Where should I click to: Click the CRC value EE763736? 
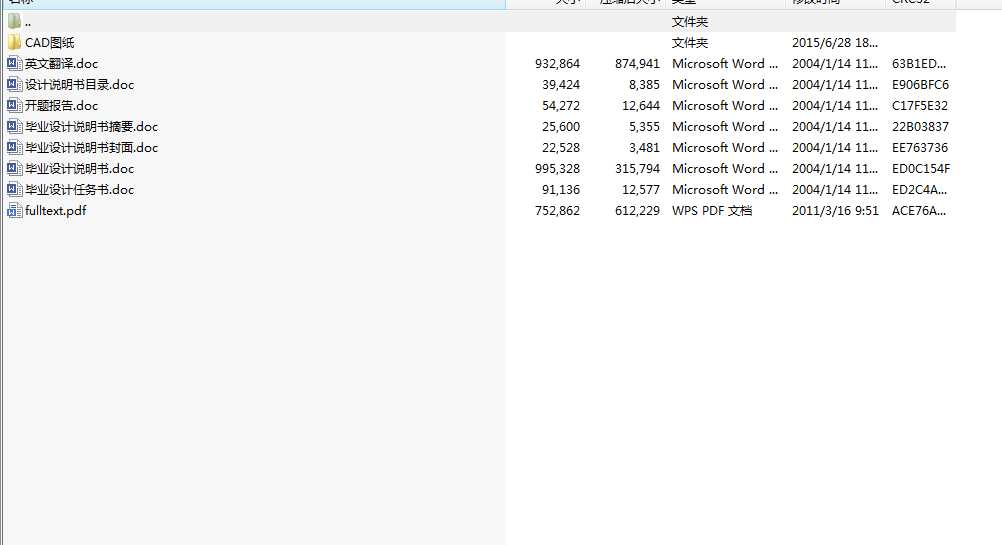coord(920,148)
